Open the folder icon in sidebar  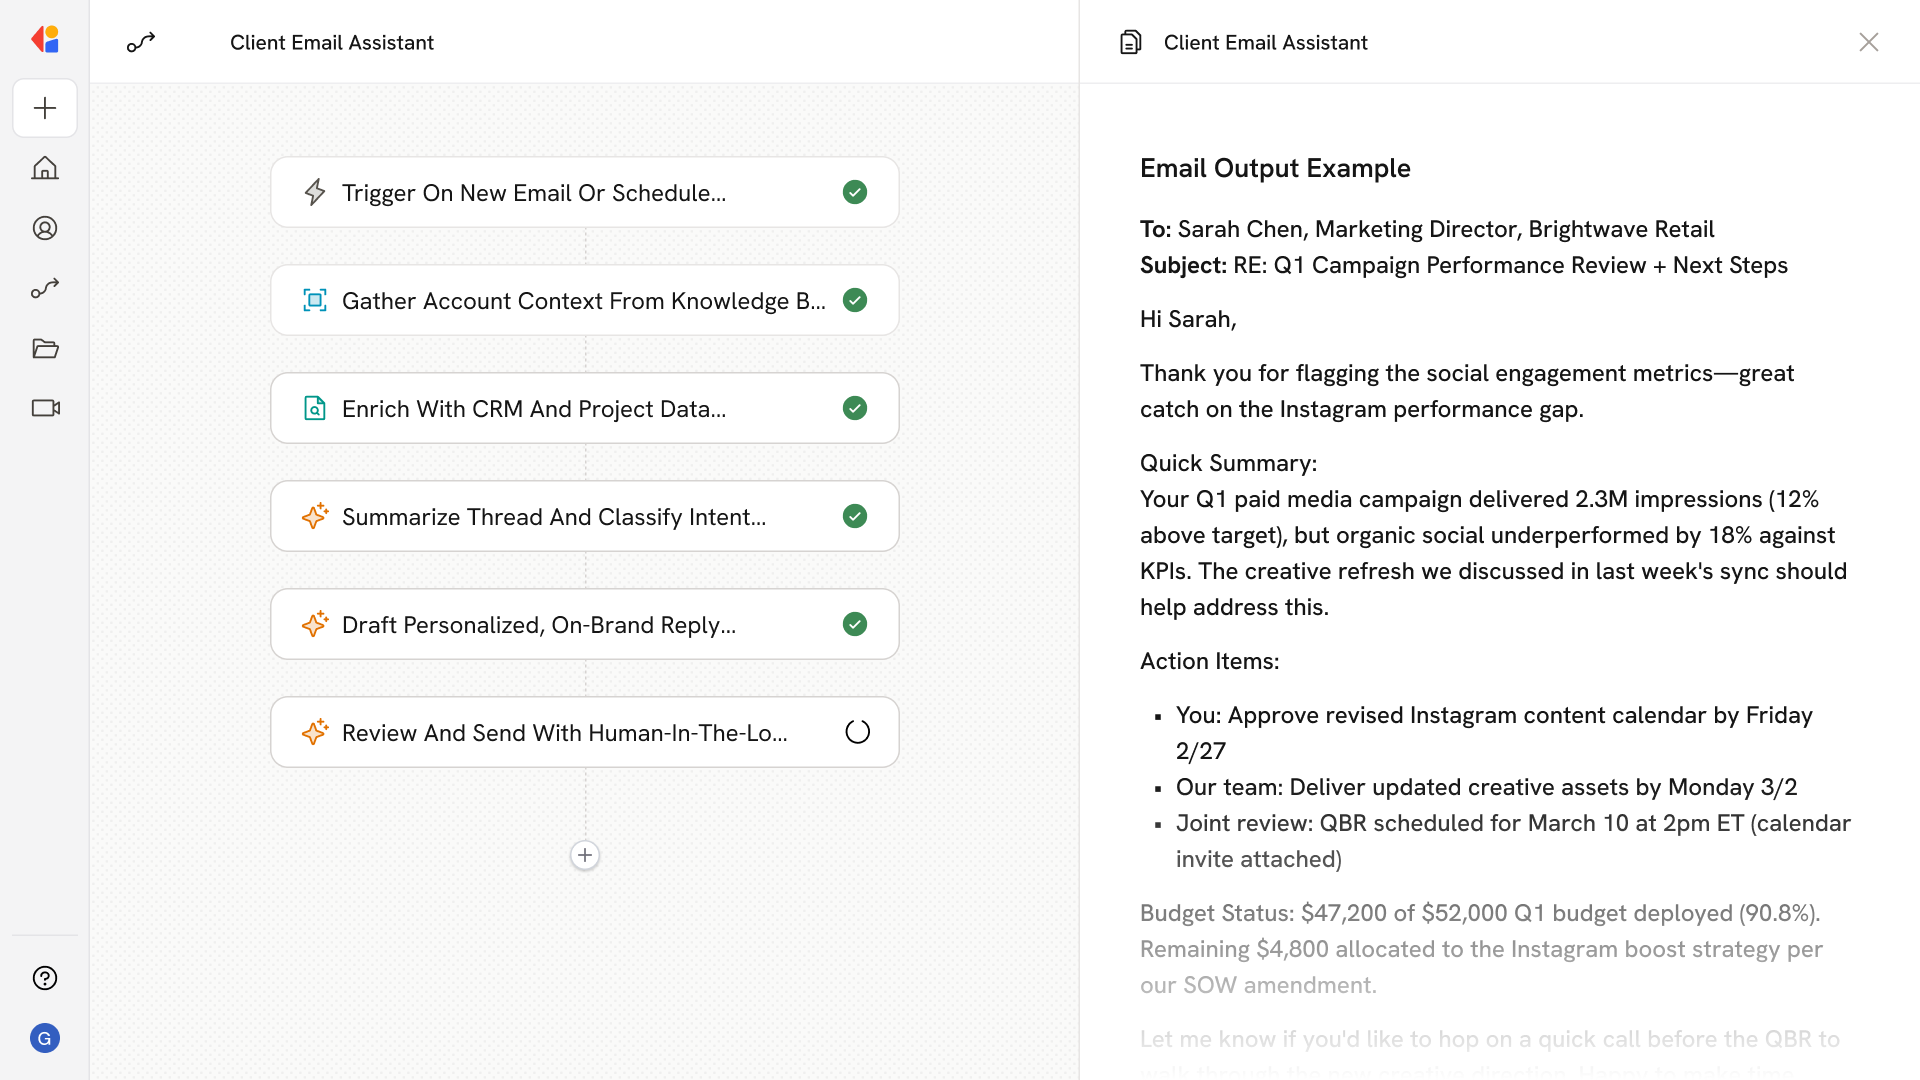[x=45, y=348]
